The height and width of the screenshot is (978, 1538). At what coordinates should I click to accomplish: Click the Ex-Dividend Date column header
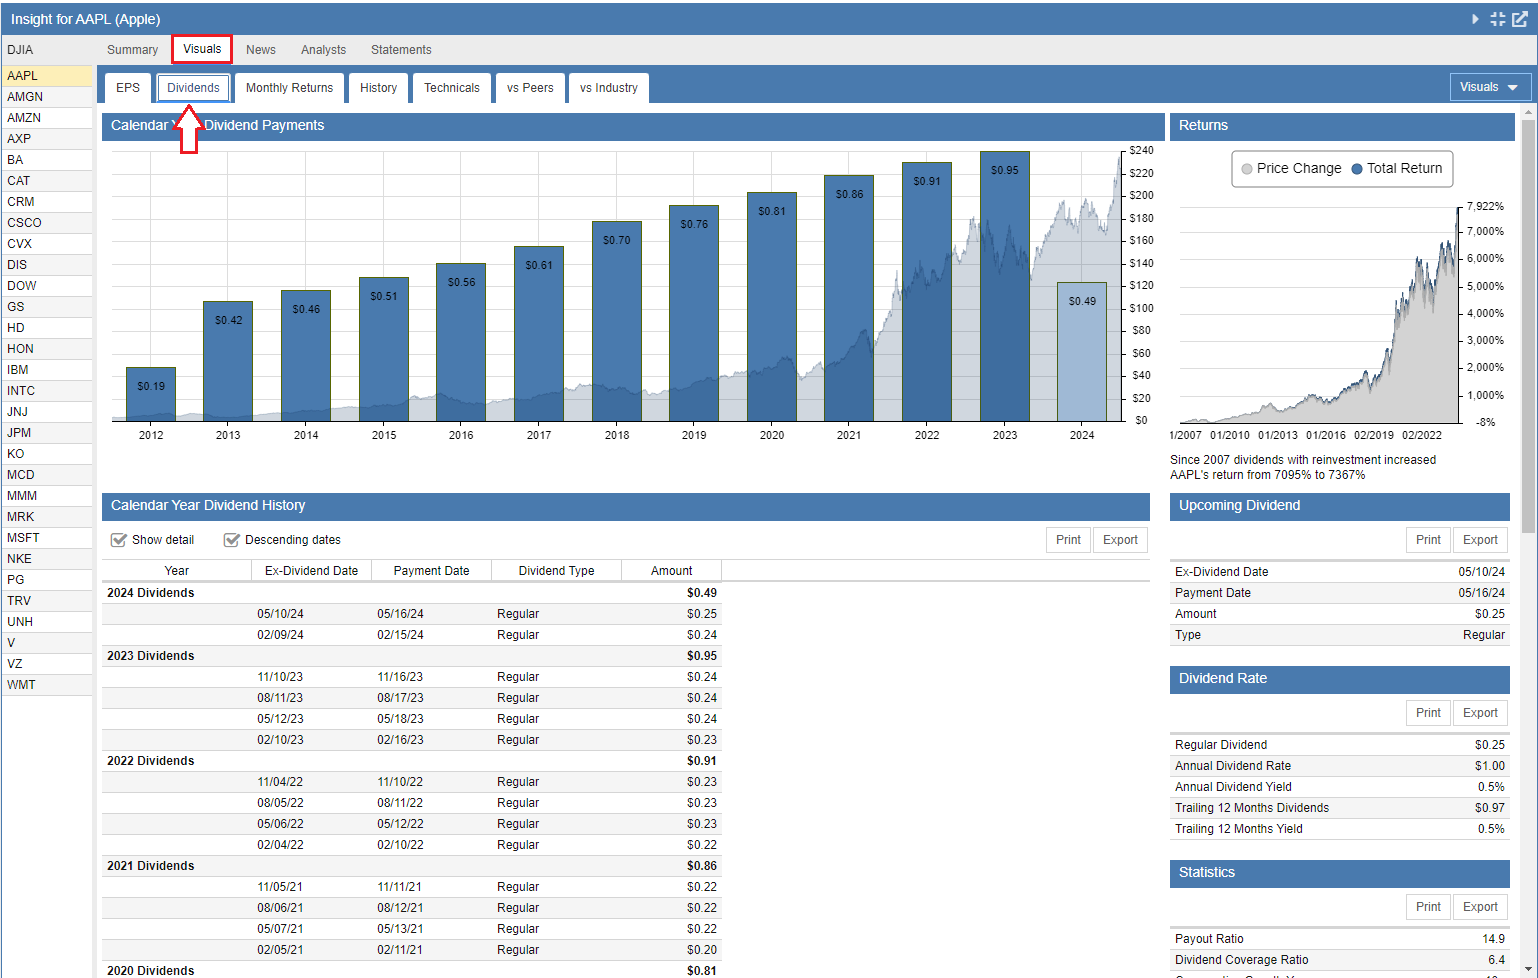[x=311, y=571]
